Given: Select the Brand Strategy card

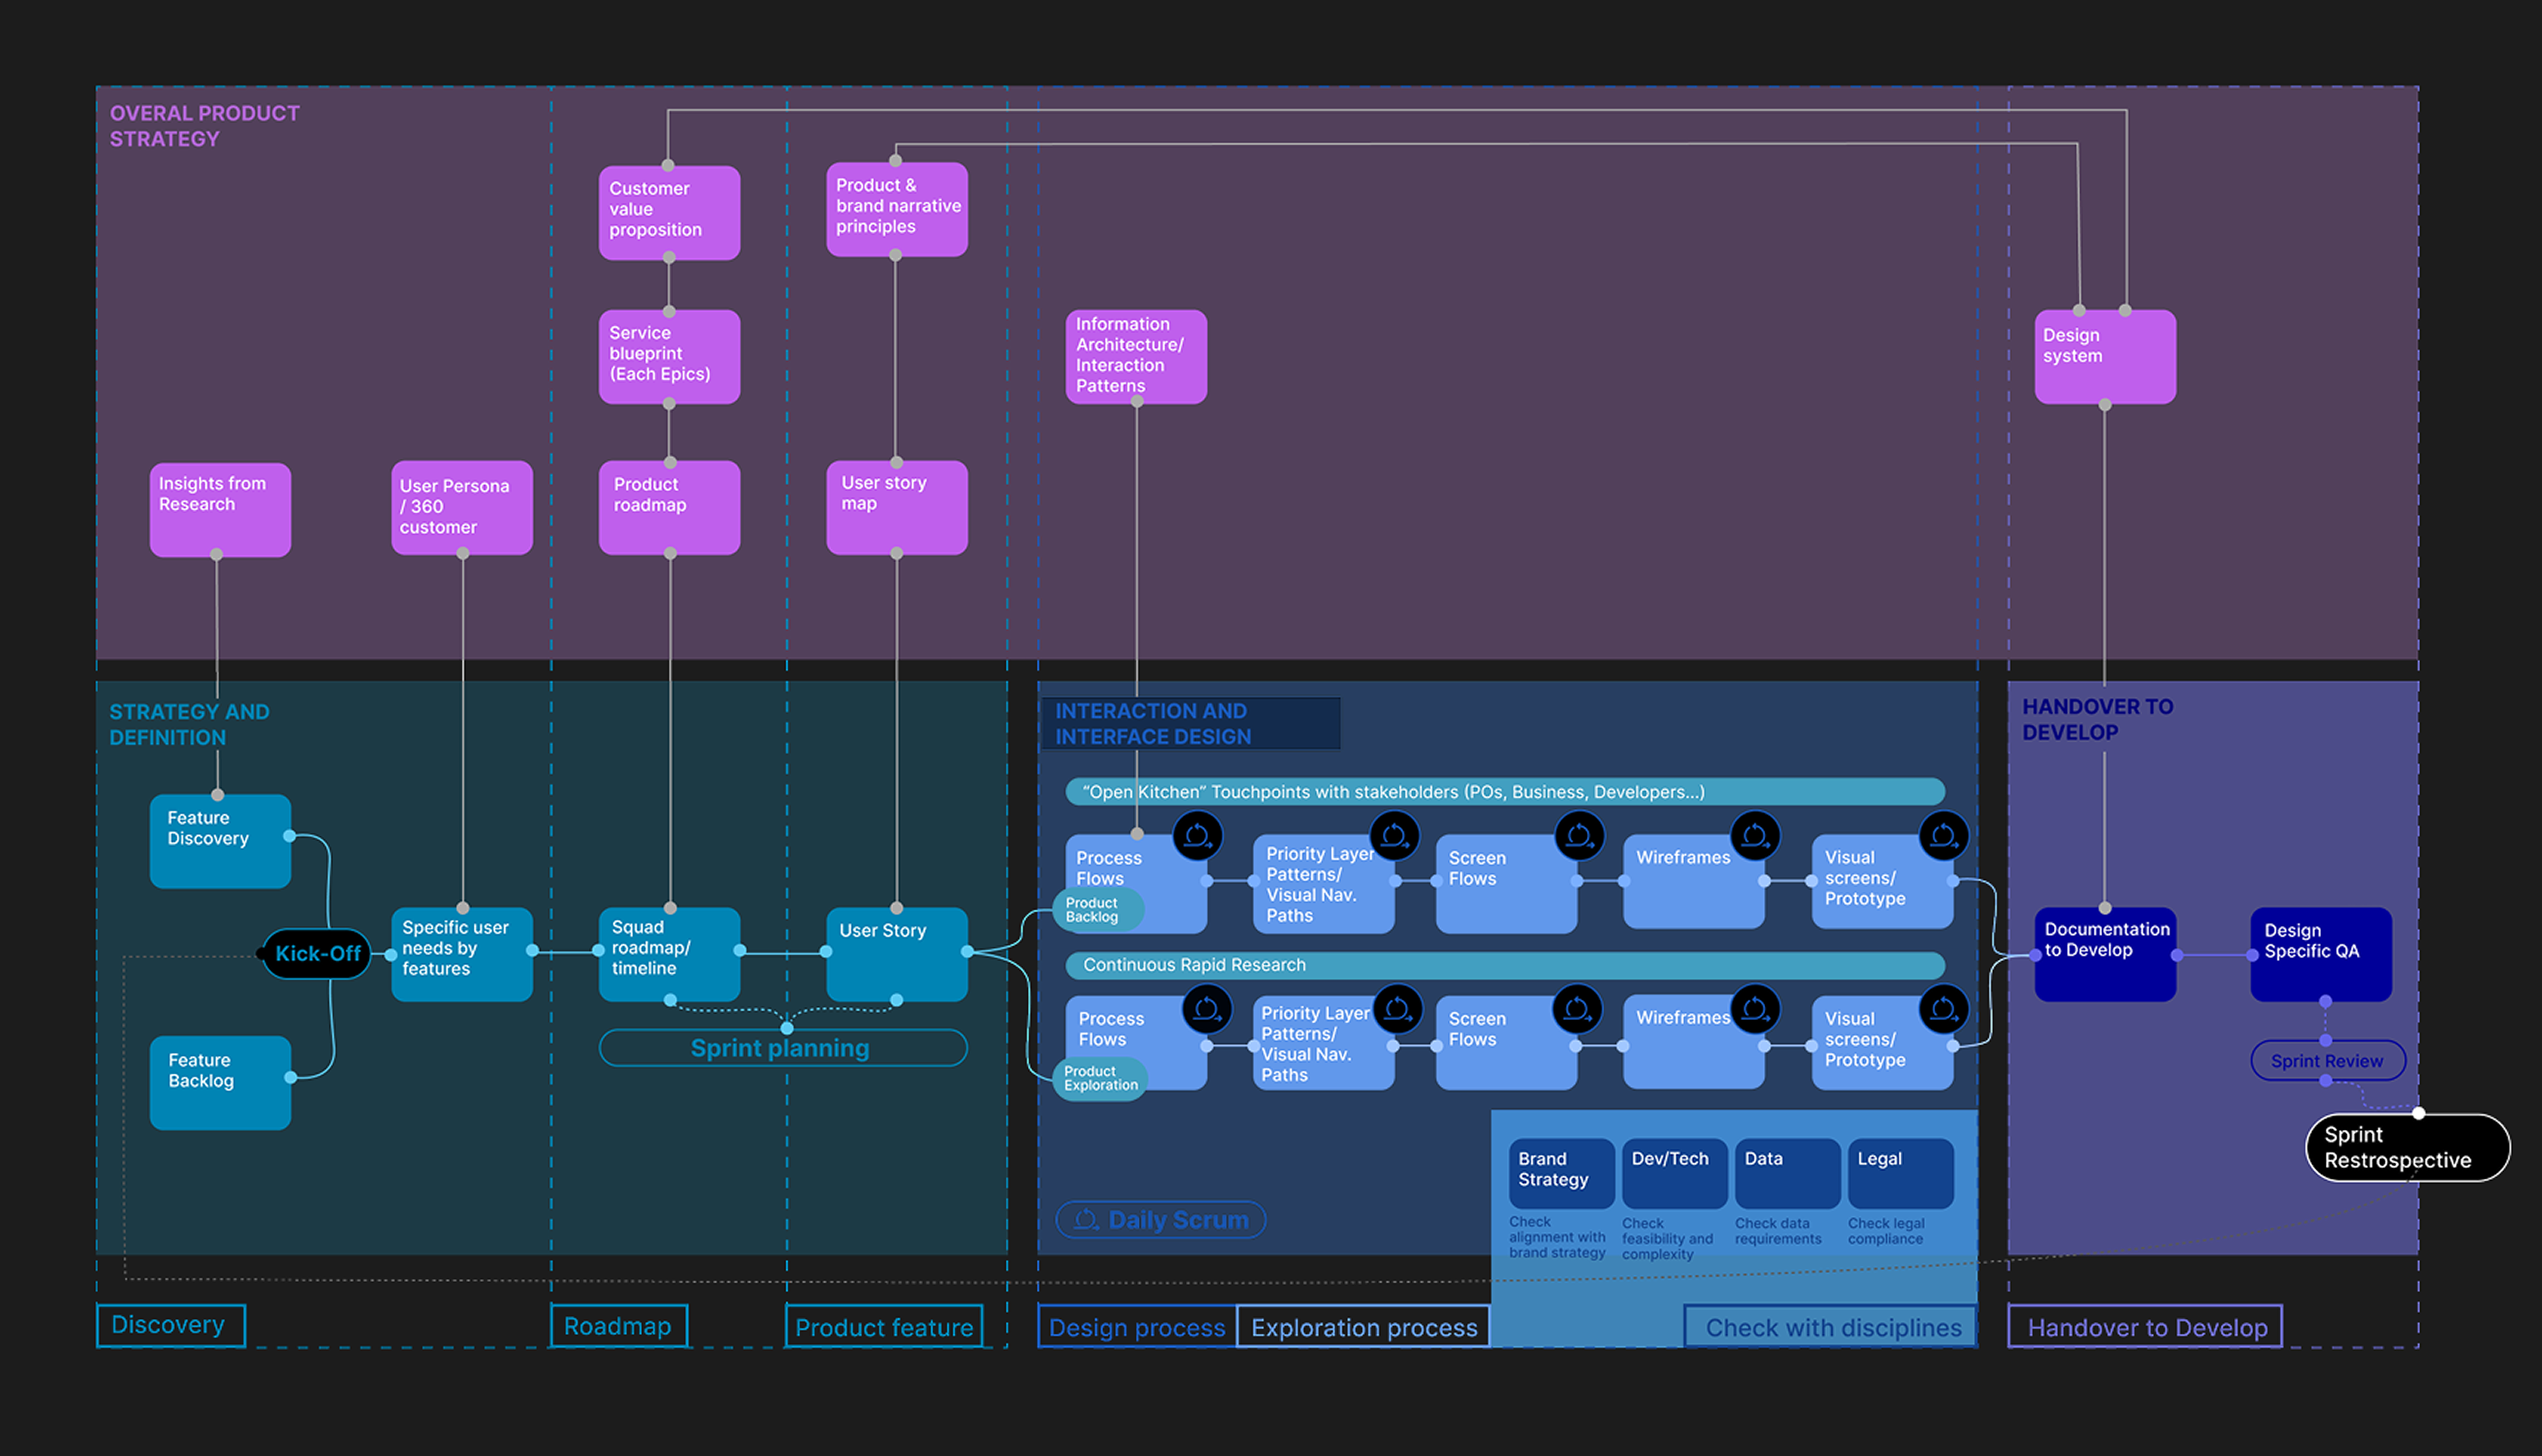Looking at the screenshot, I should pyautogui.click(x=1561, y=1173).
